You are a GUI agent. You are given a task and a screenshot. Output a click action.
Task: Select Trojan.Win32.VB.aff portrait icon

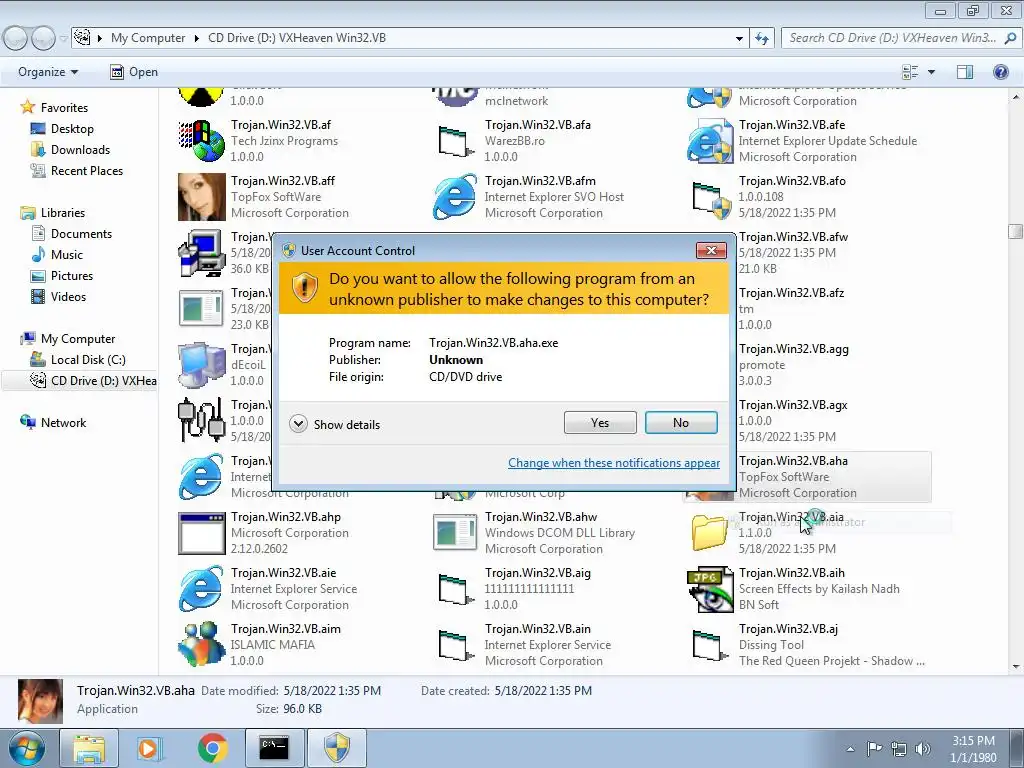pyautogui.click(x=201, y=197)
